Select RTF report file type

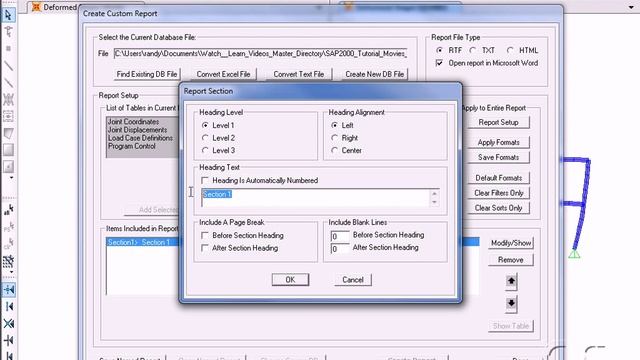[x=440, y=50]
